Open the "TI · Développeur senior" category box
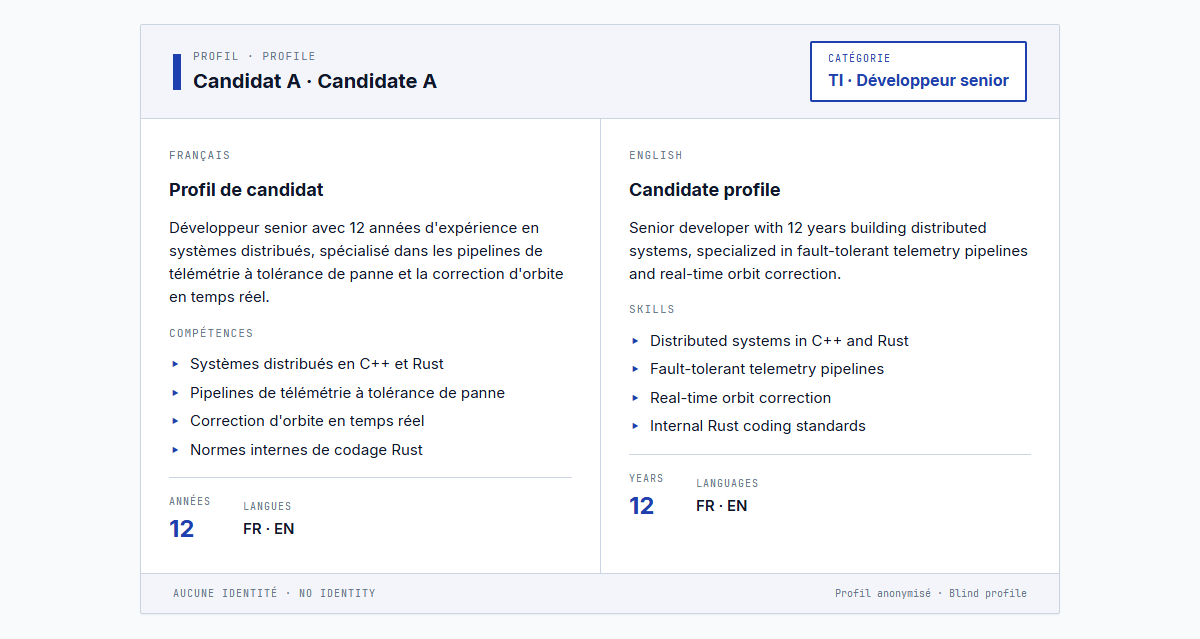1200x639 pixels. tap(918, 71)
